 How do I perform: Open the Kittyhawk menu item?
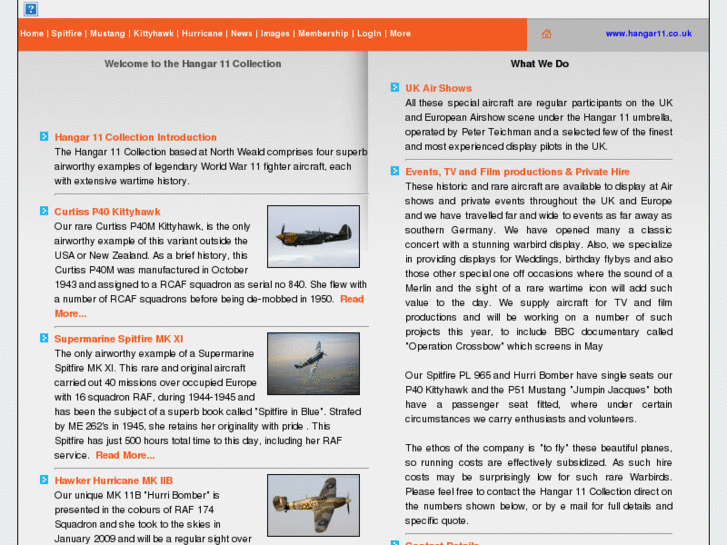(153, 33)
